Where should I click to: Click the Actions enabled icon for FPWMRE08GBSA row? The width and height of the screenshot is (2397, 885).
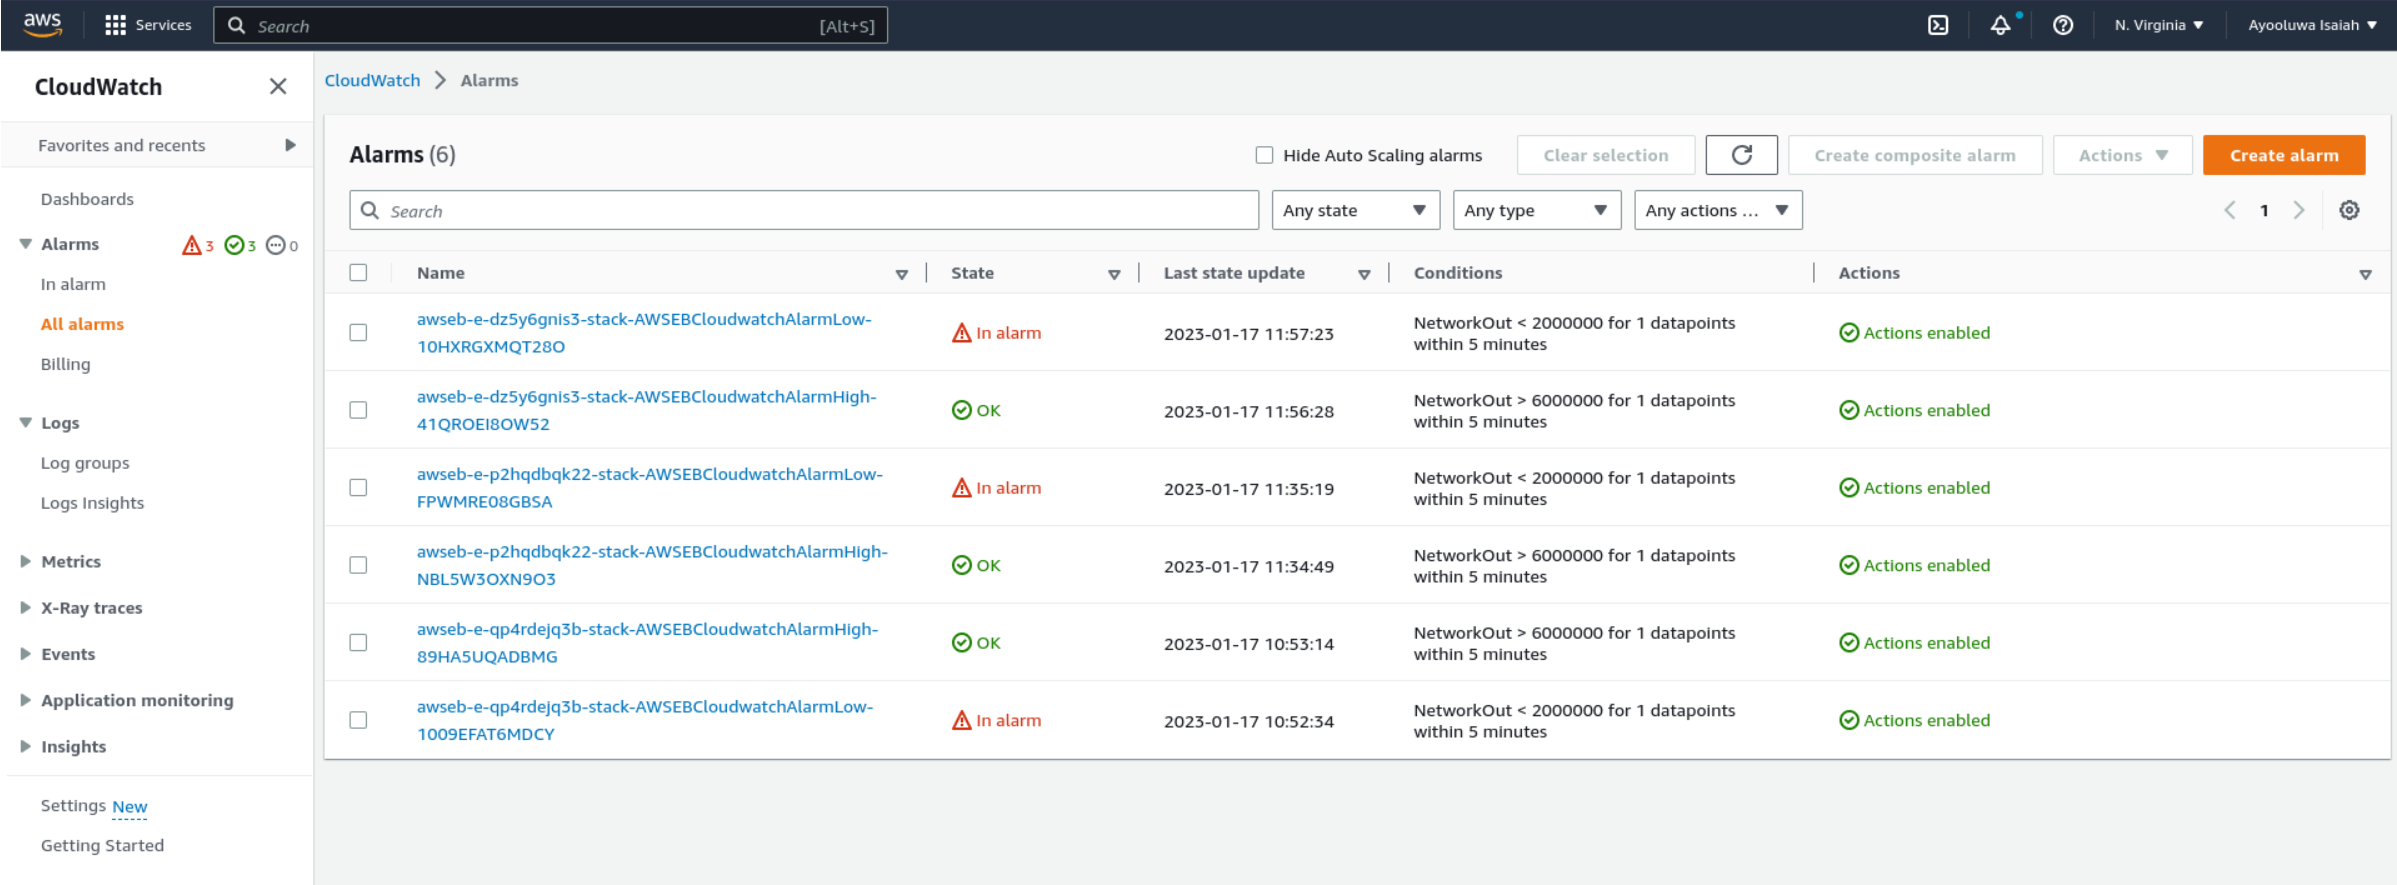1849,488
